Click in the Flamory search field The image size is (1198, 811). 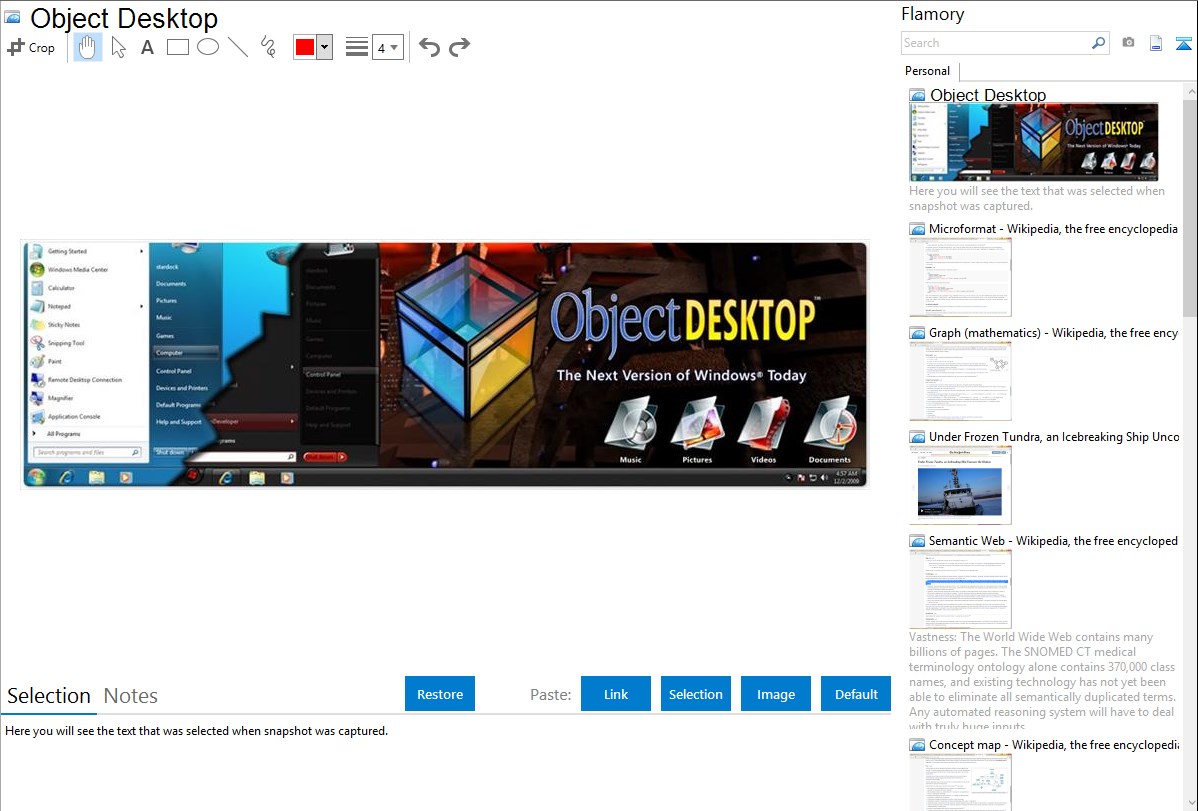[x=995, y=43]
